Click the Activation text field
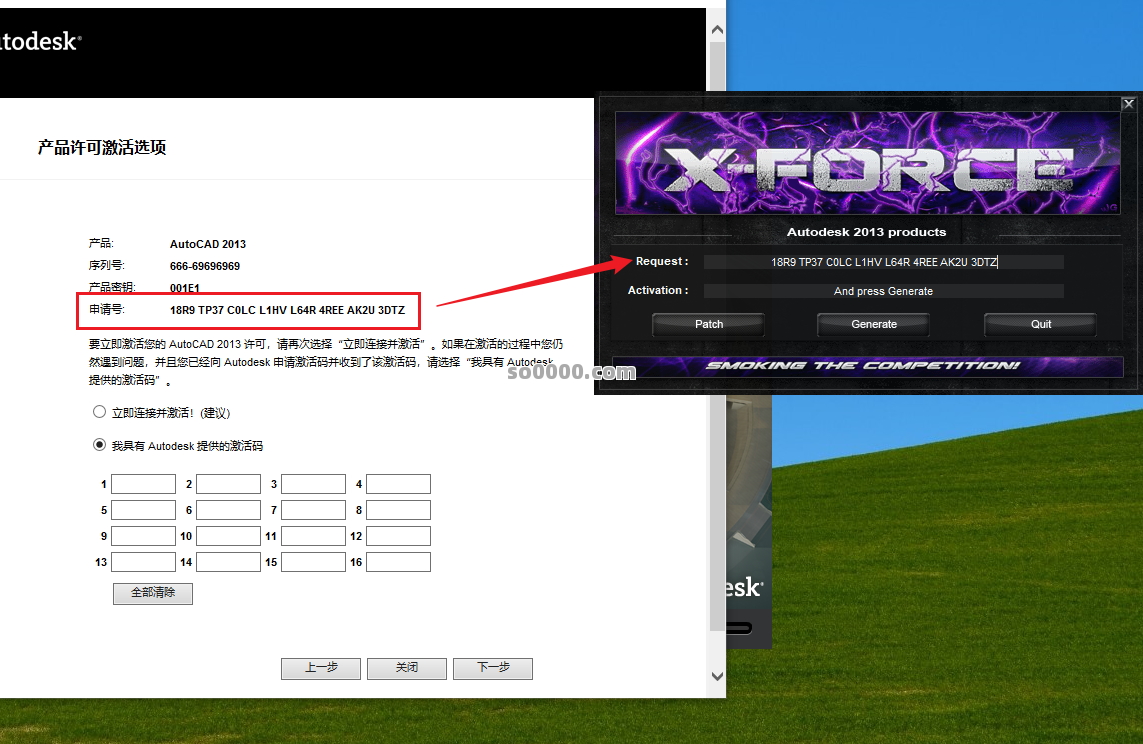The image size is (1143, 744). pos(883,291)
